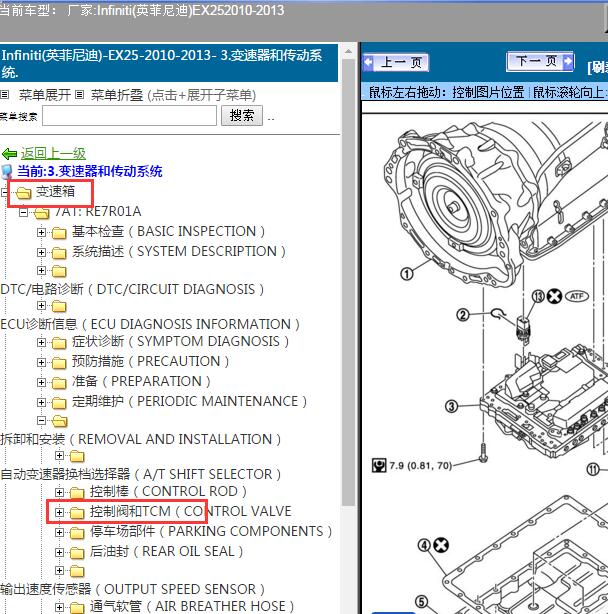Click the folder icon beside 基本检查 BASIC INSPECTION

59,233
